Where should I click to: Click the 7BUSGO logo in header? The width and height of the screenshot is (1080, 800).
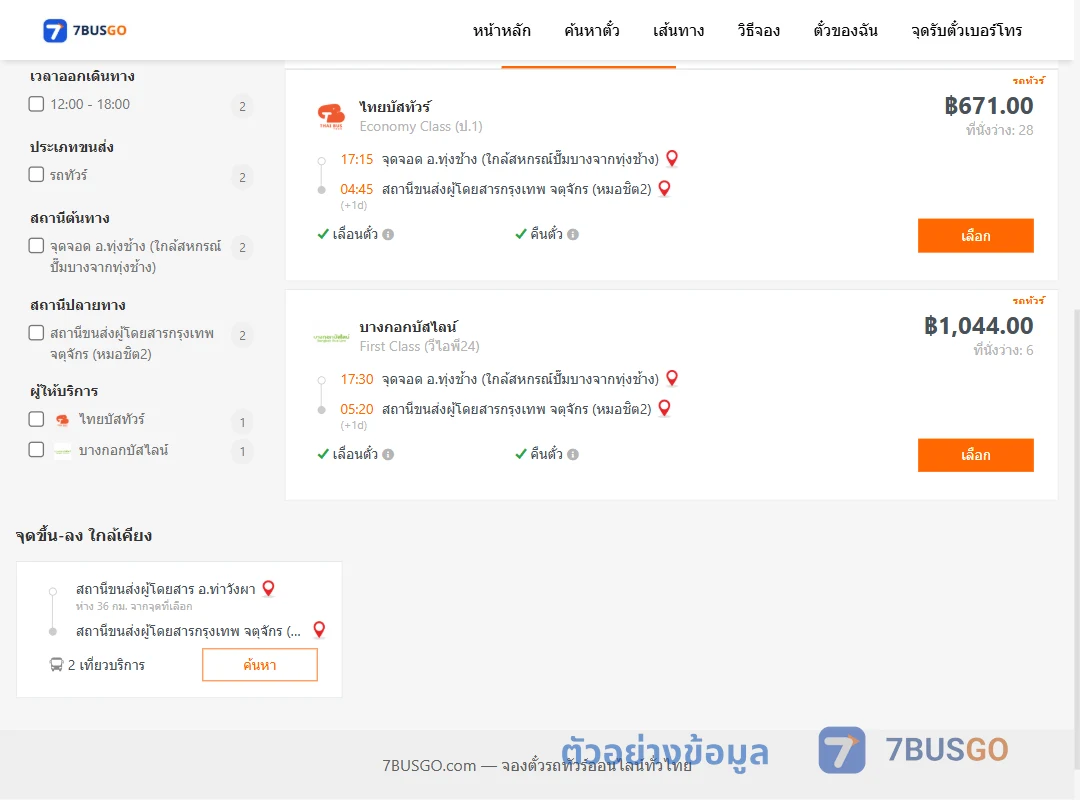[85, 30]
